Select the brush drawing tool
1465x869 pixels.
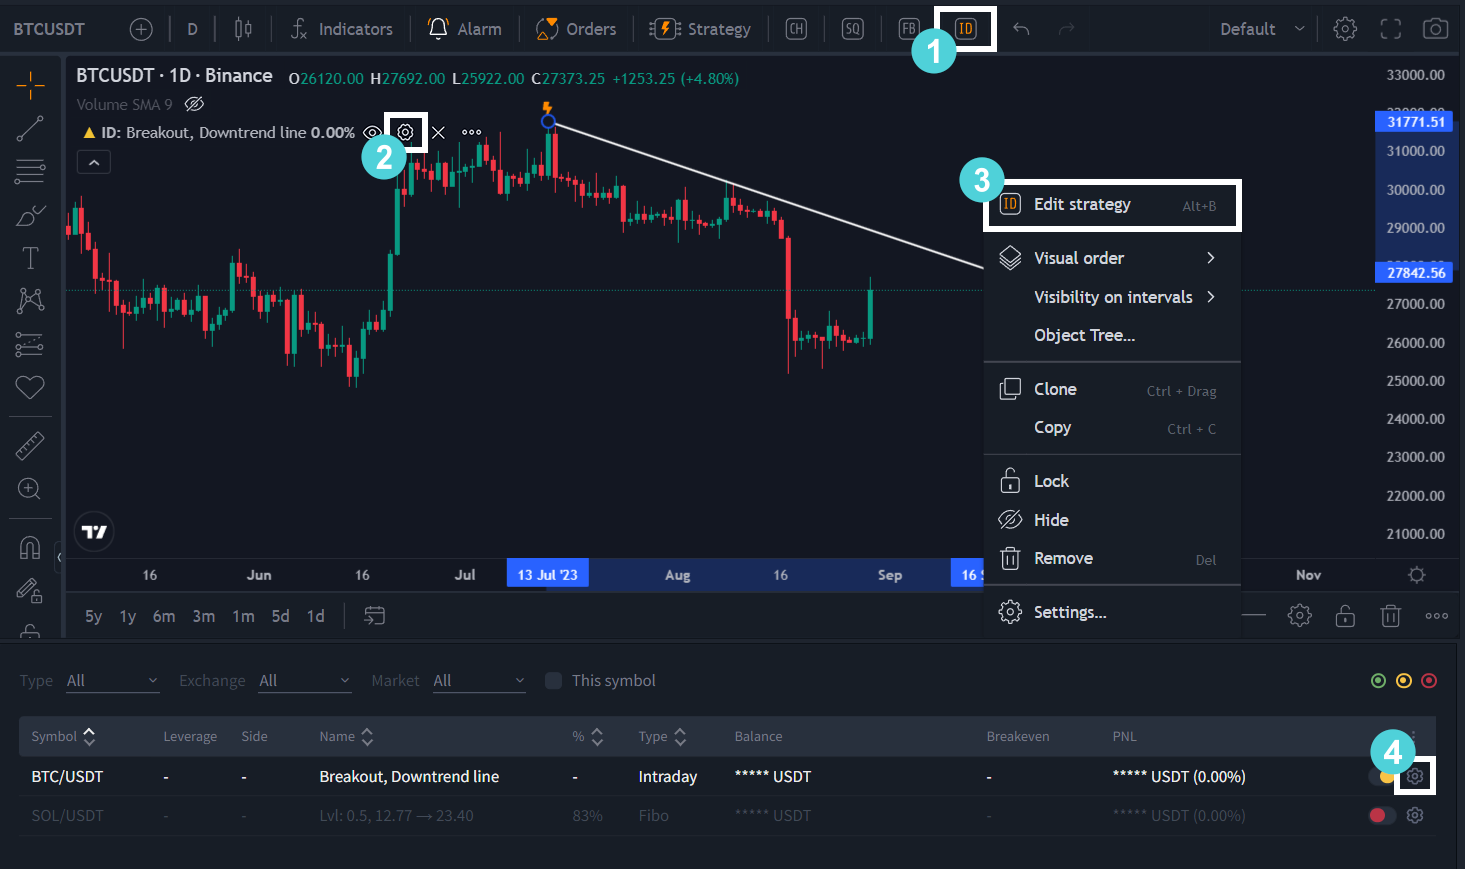click(30, 215)
